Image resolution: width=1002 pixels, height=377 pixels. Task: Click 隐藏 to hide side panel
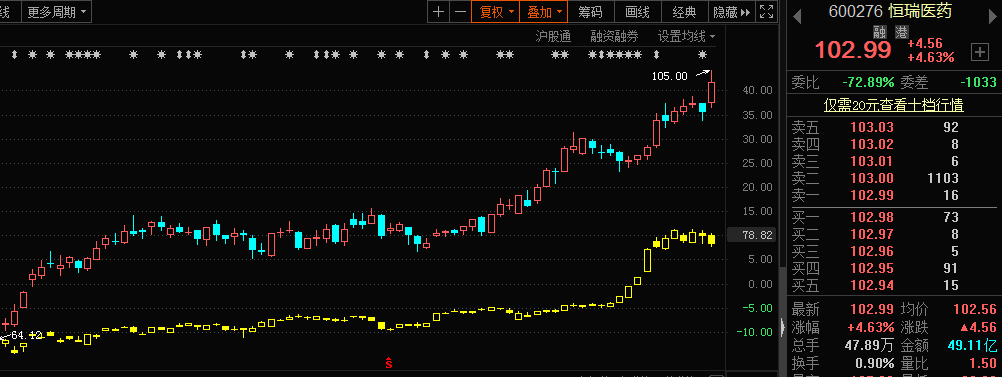[732, 12]
